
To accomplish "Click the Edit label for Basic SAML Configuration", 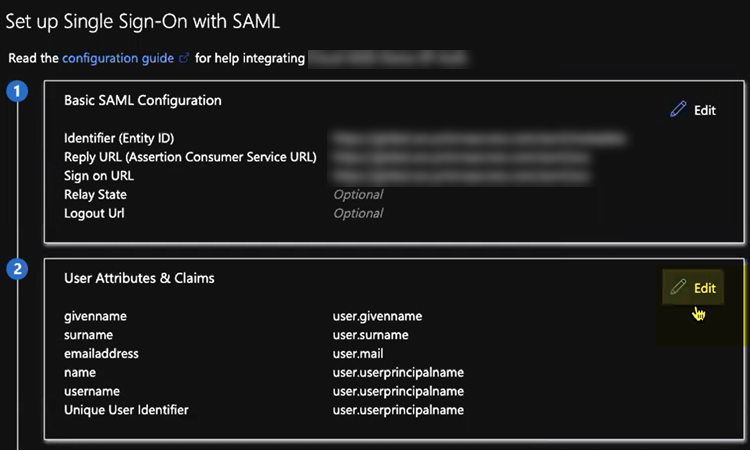I will point(705,110).
